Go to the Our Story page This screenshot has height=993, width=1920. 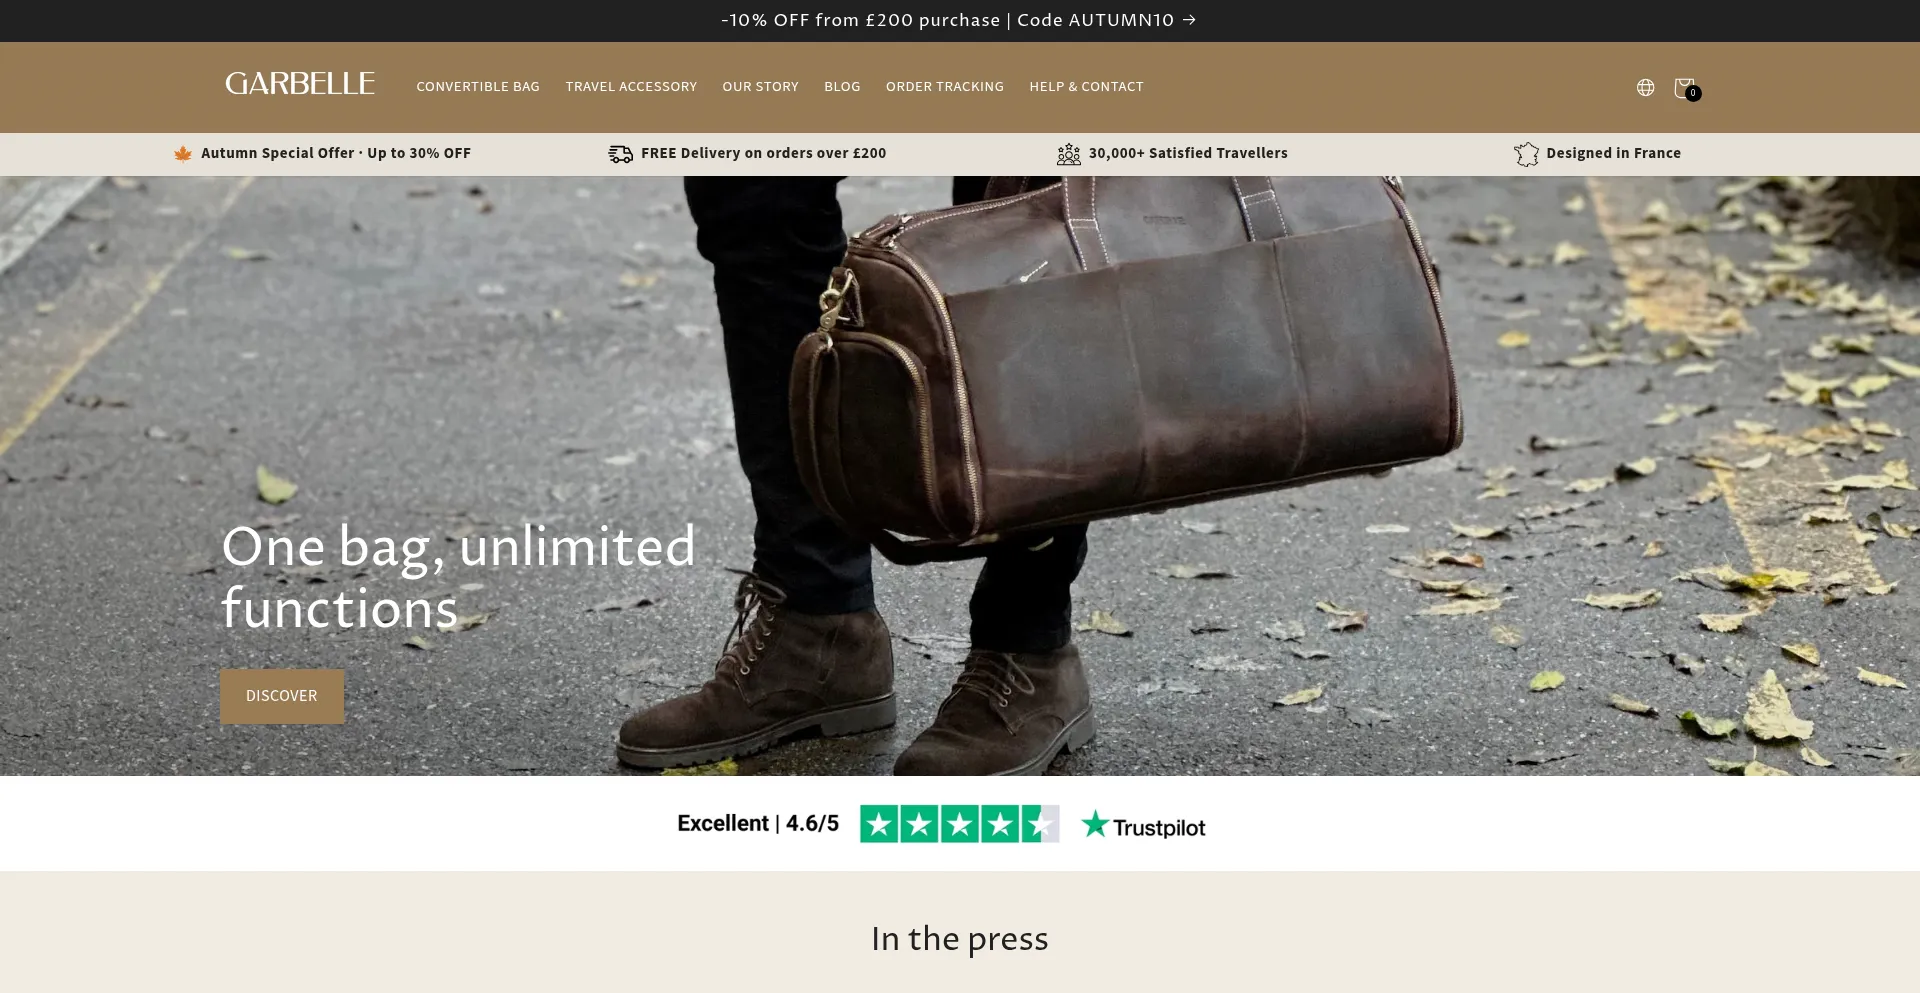click(x=760, y=87)
